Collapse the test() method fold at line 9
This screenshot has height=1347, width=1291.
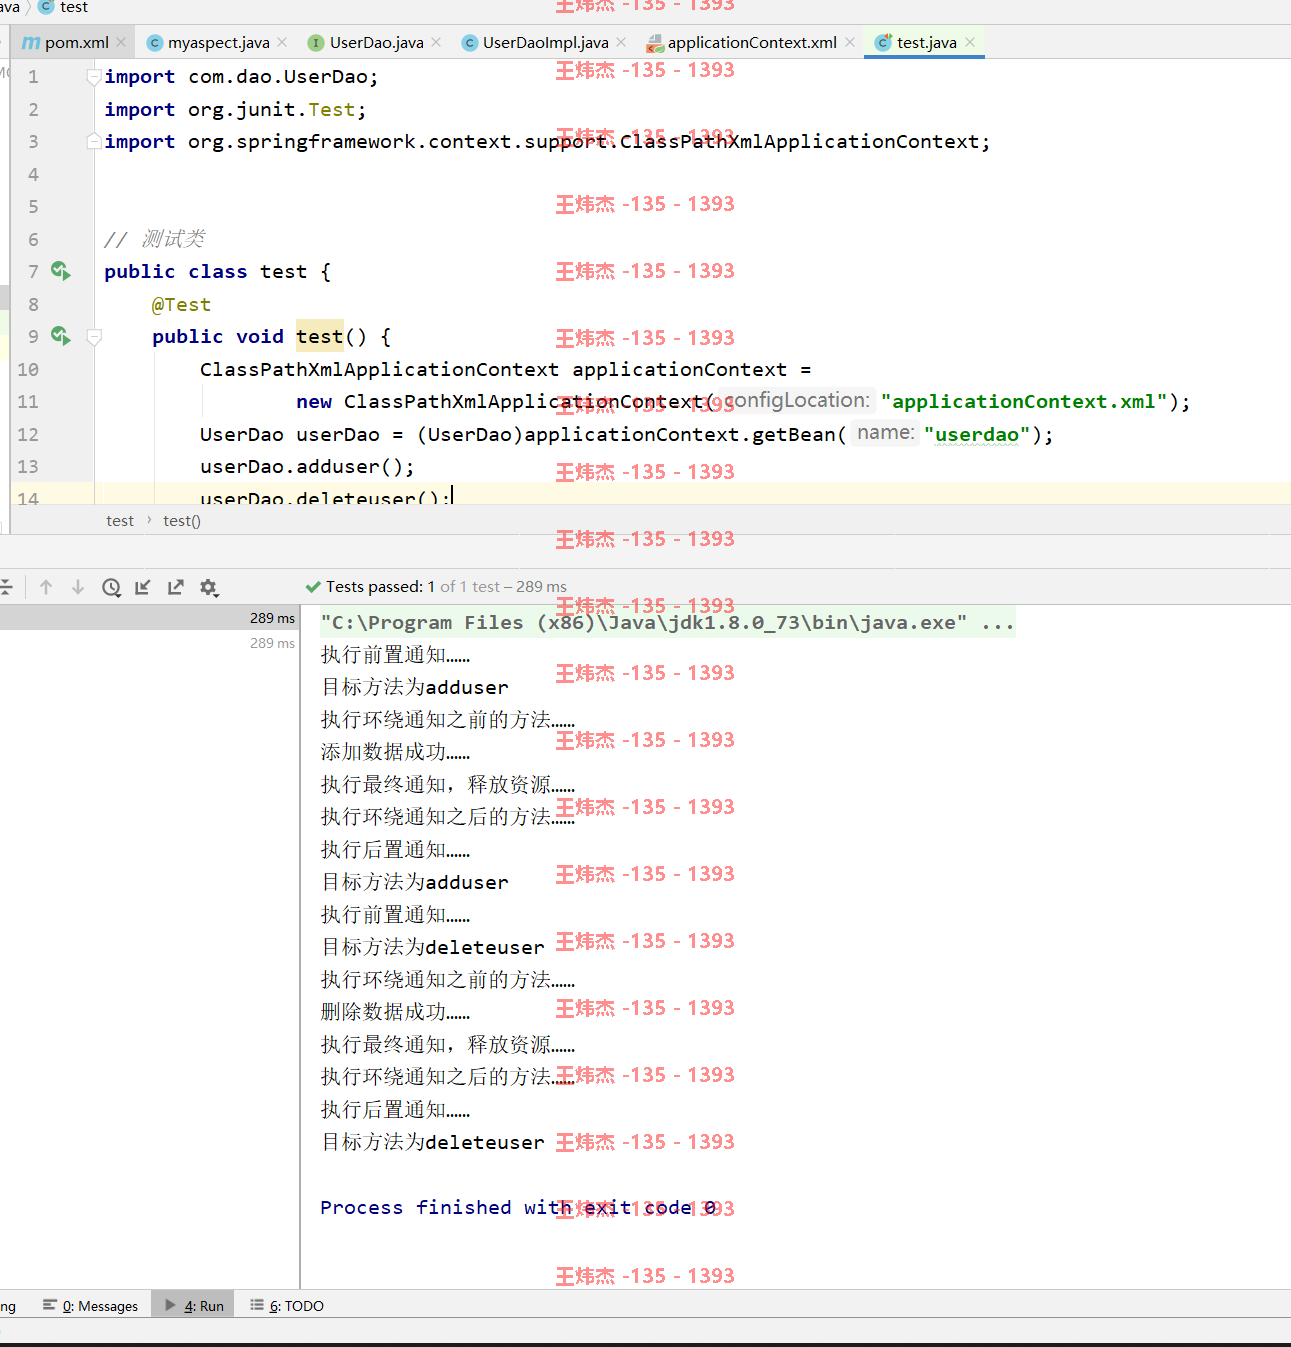[x=94, y=337]
